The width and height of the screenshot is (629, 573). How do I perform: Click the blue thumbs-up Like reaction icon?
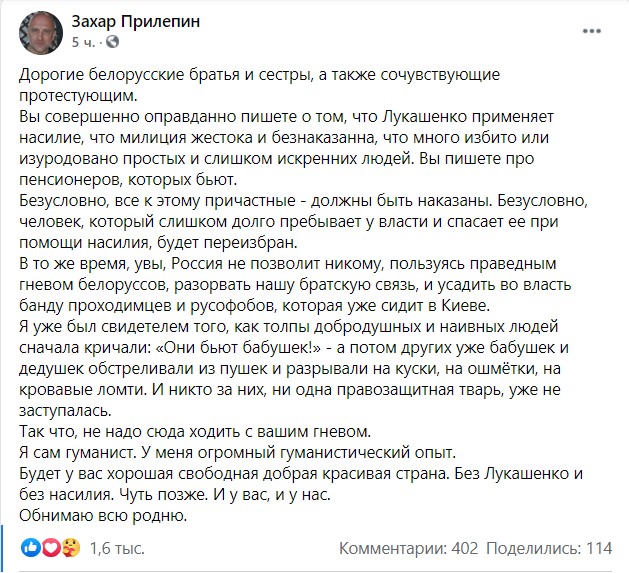tap(31, 548)
